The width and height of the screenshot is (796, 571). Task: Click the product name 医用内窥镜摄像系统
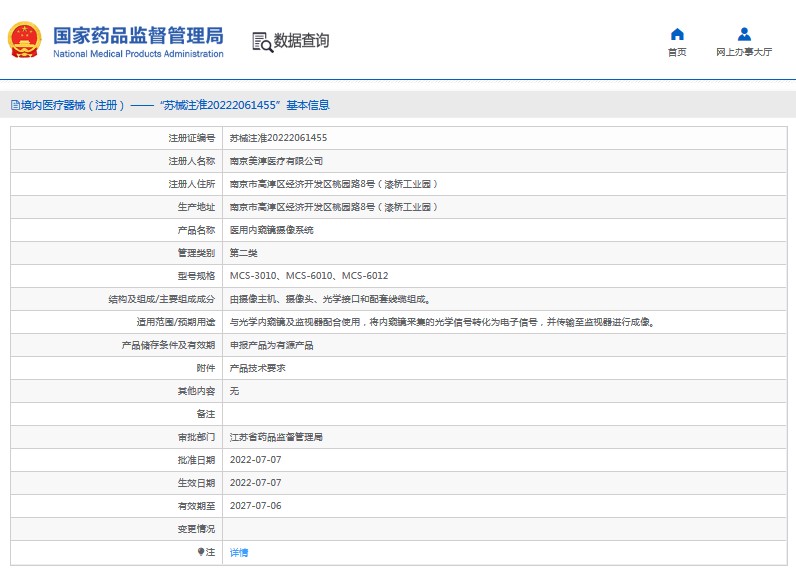pos(271,230)
